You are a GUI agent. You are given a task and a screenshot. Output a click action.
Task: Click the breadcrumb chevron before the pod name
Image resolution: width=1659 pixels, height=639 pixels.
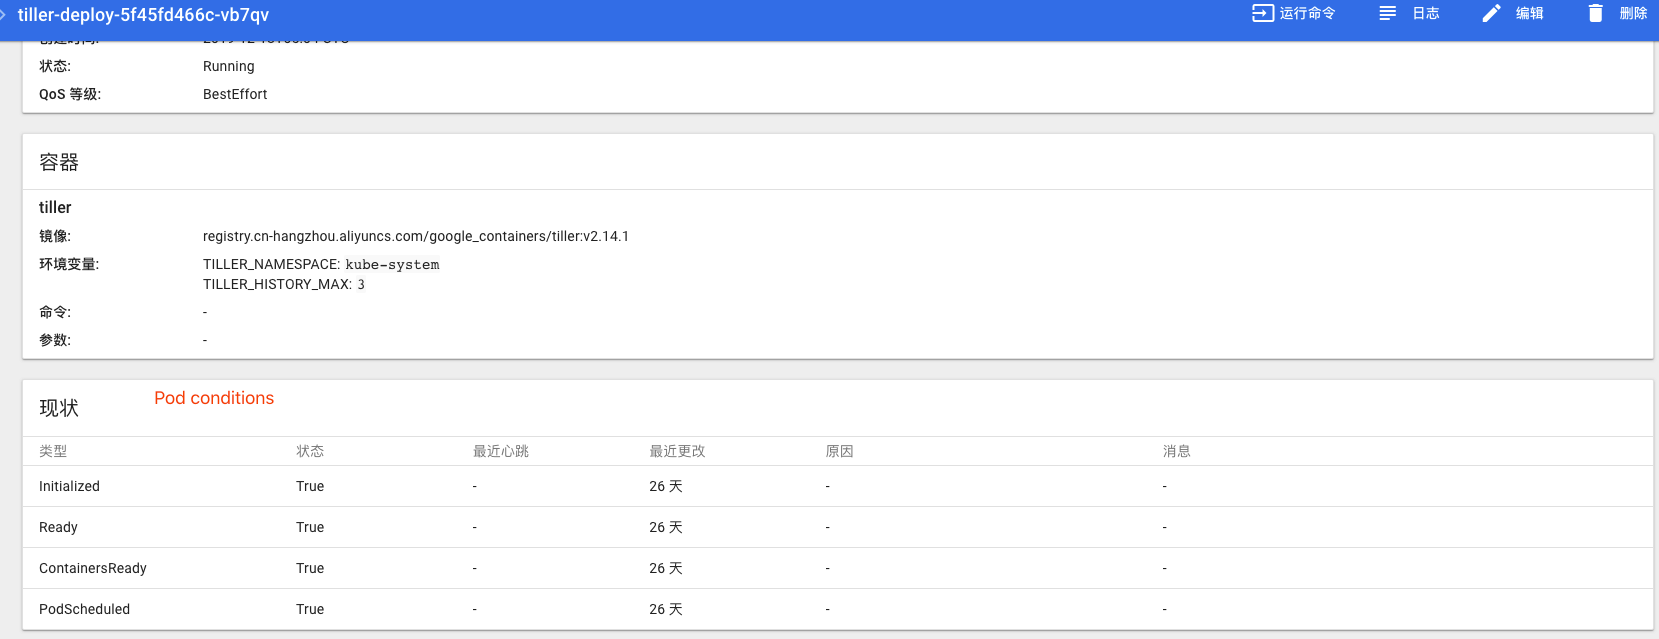click(x=3, y=14)
